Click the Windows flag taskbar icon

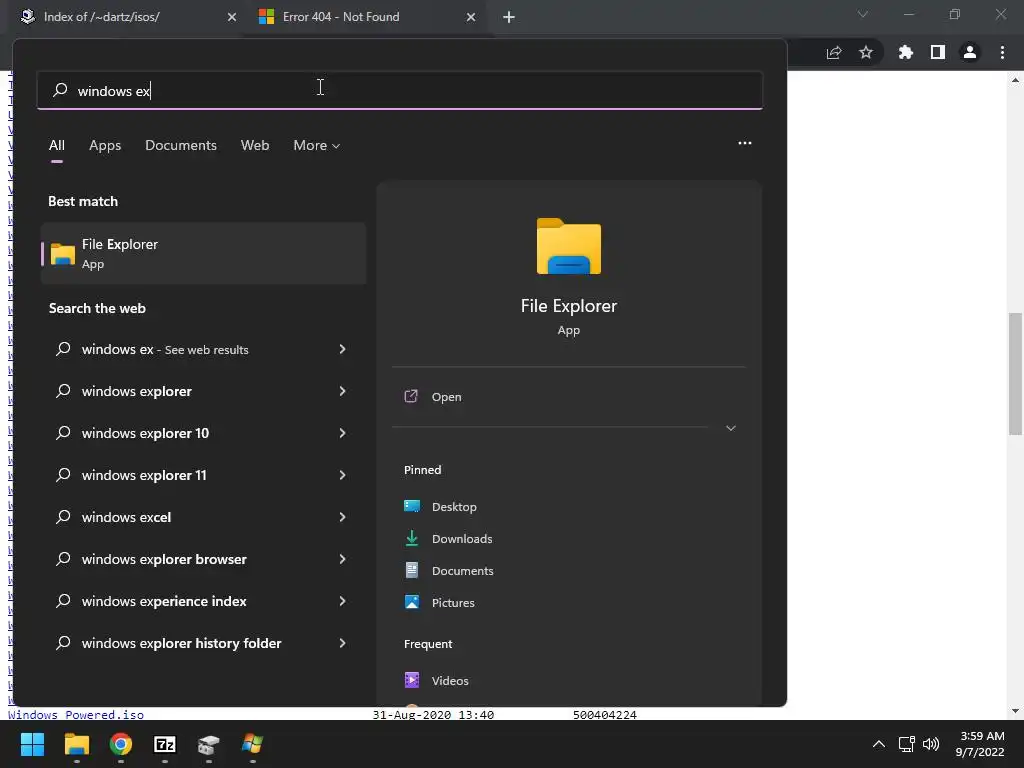(x=253, y=744)
